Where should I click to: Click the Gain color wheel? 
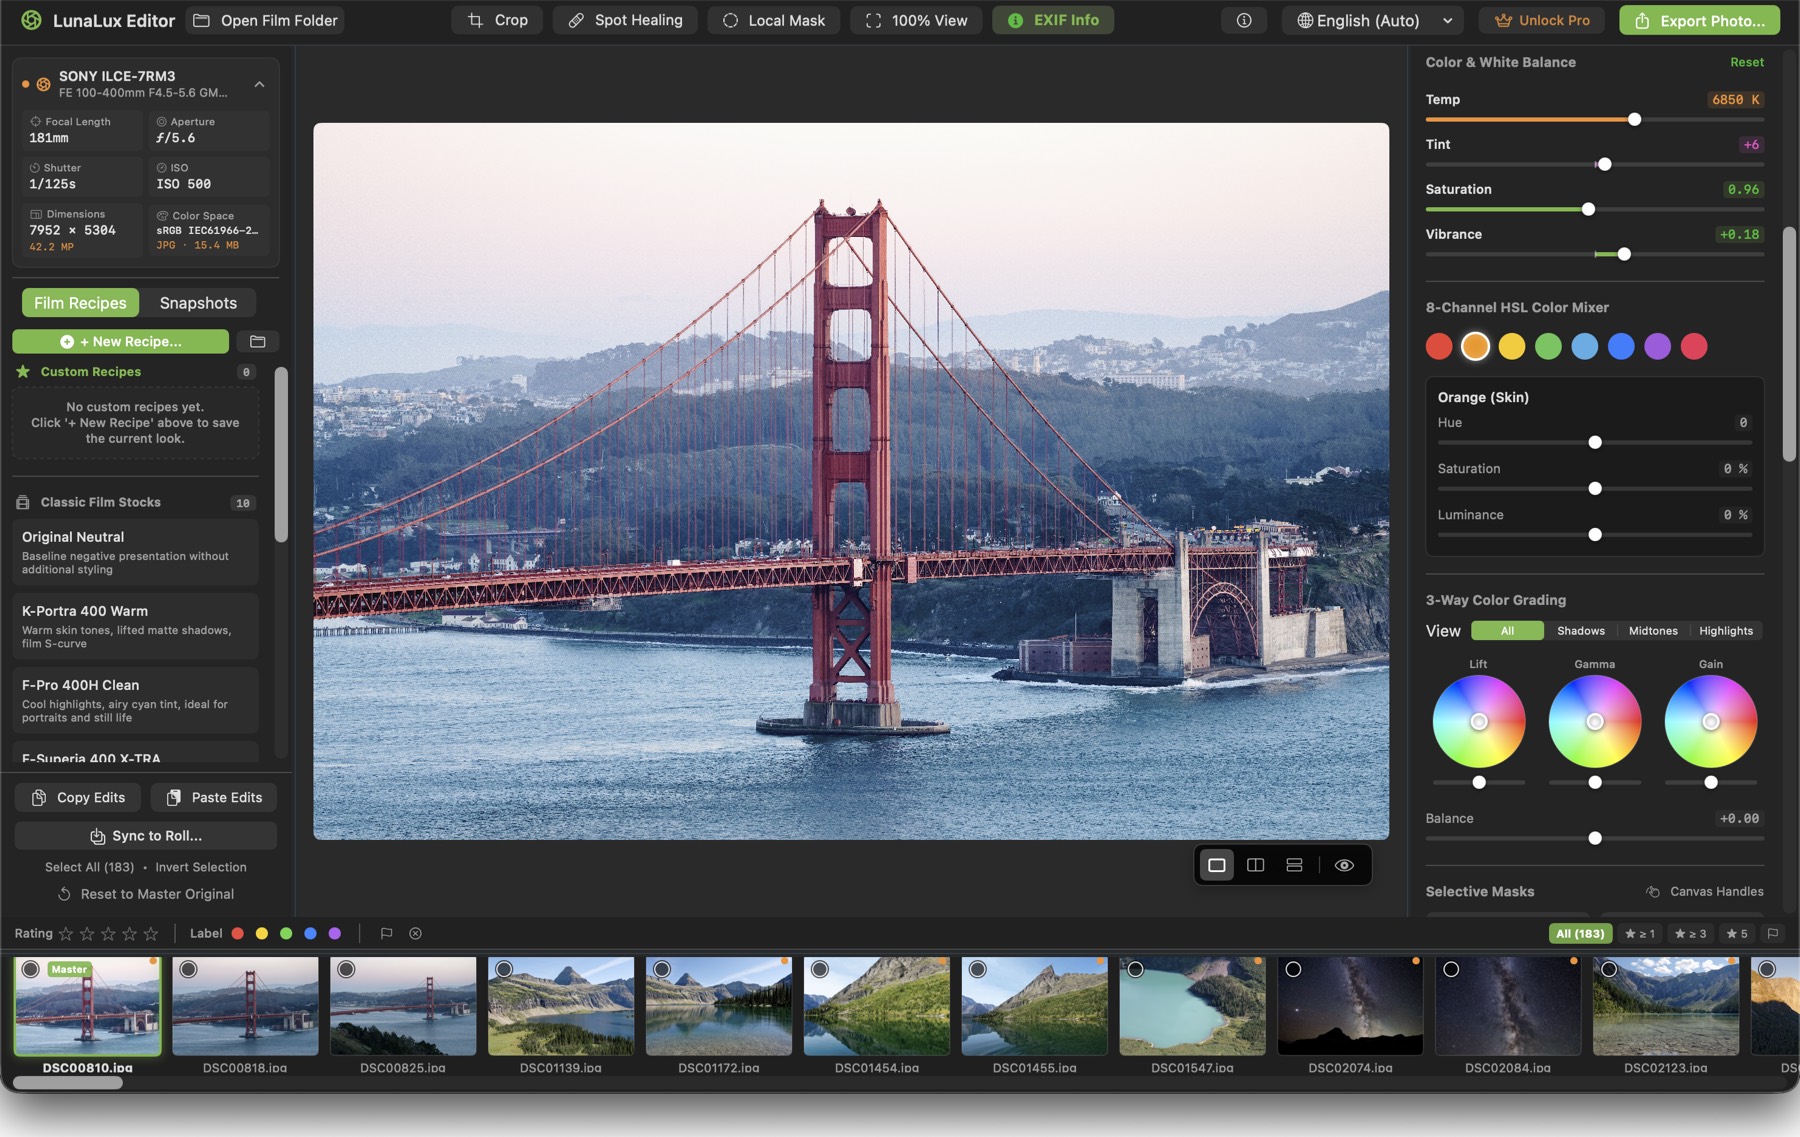click(1711, 721)
